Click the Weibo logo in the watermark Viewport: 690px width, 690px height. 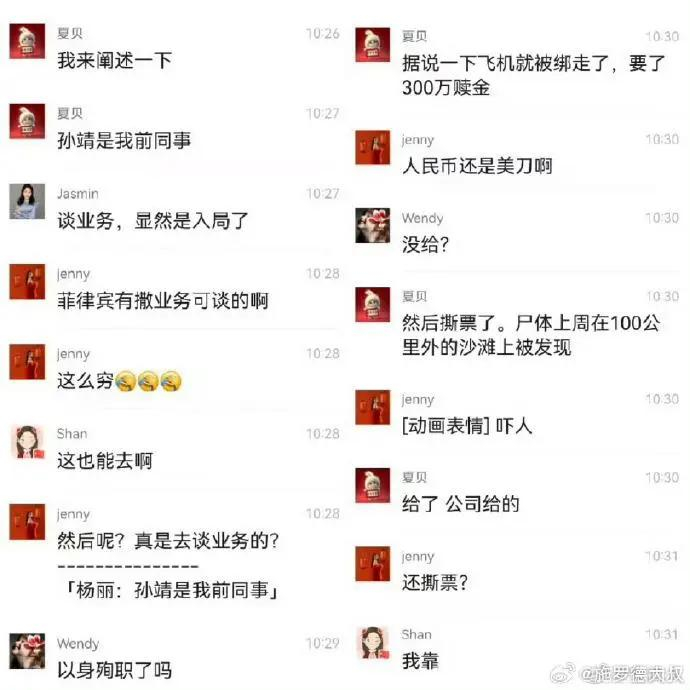pyautogui.click(x=563, y=674)
